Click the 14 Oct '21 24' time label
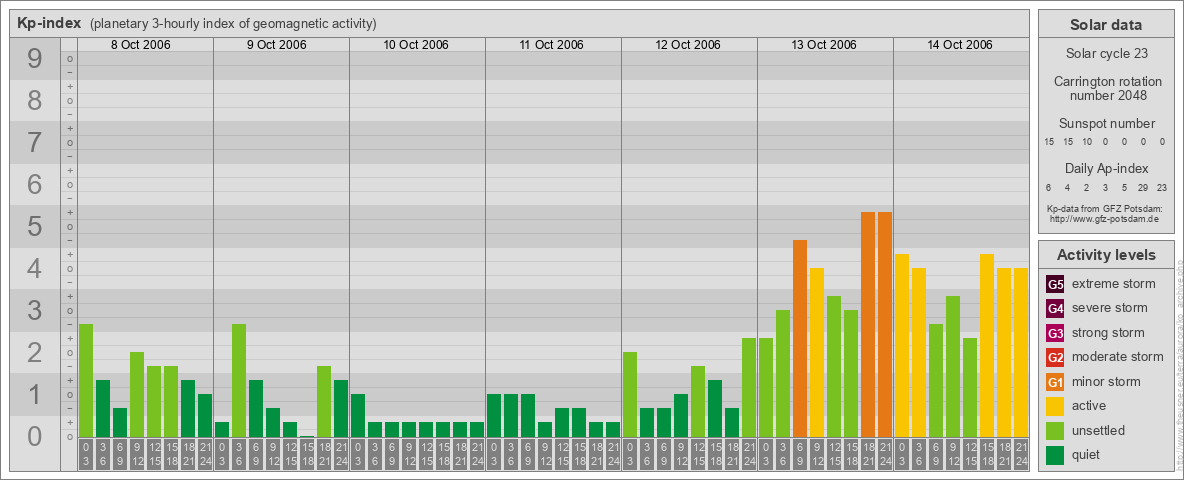The image size is (1184, 480). point(1021,455)
